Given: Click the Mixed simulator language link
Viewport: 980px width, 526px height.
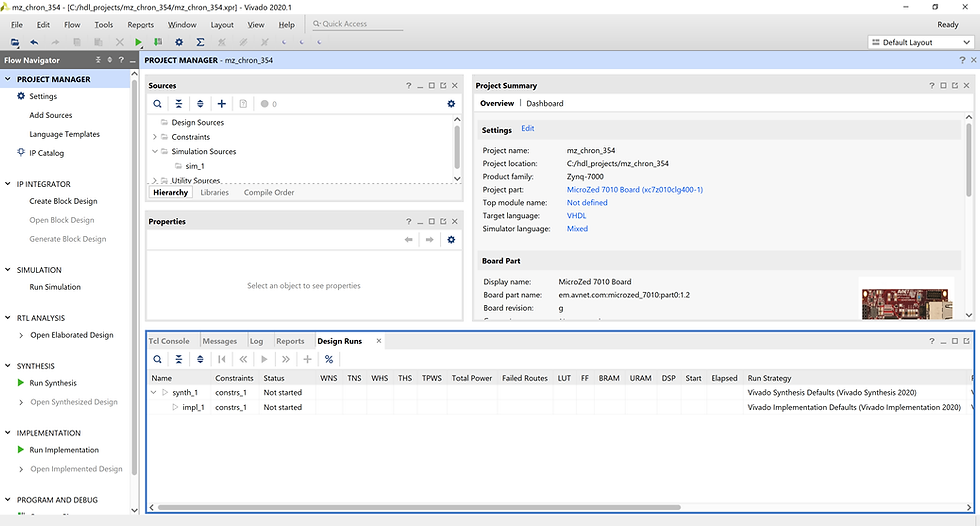Looking at the screenshot, I should (x=577, y=229).
